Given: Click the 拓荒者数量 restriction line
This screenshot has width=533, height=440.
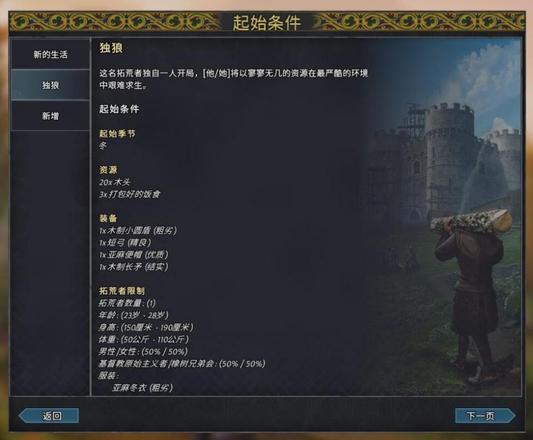Looking at the screenshot, I should coord(127,303).
